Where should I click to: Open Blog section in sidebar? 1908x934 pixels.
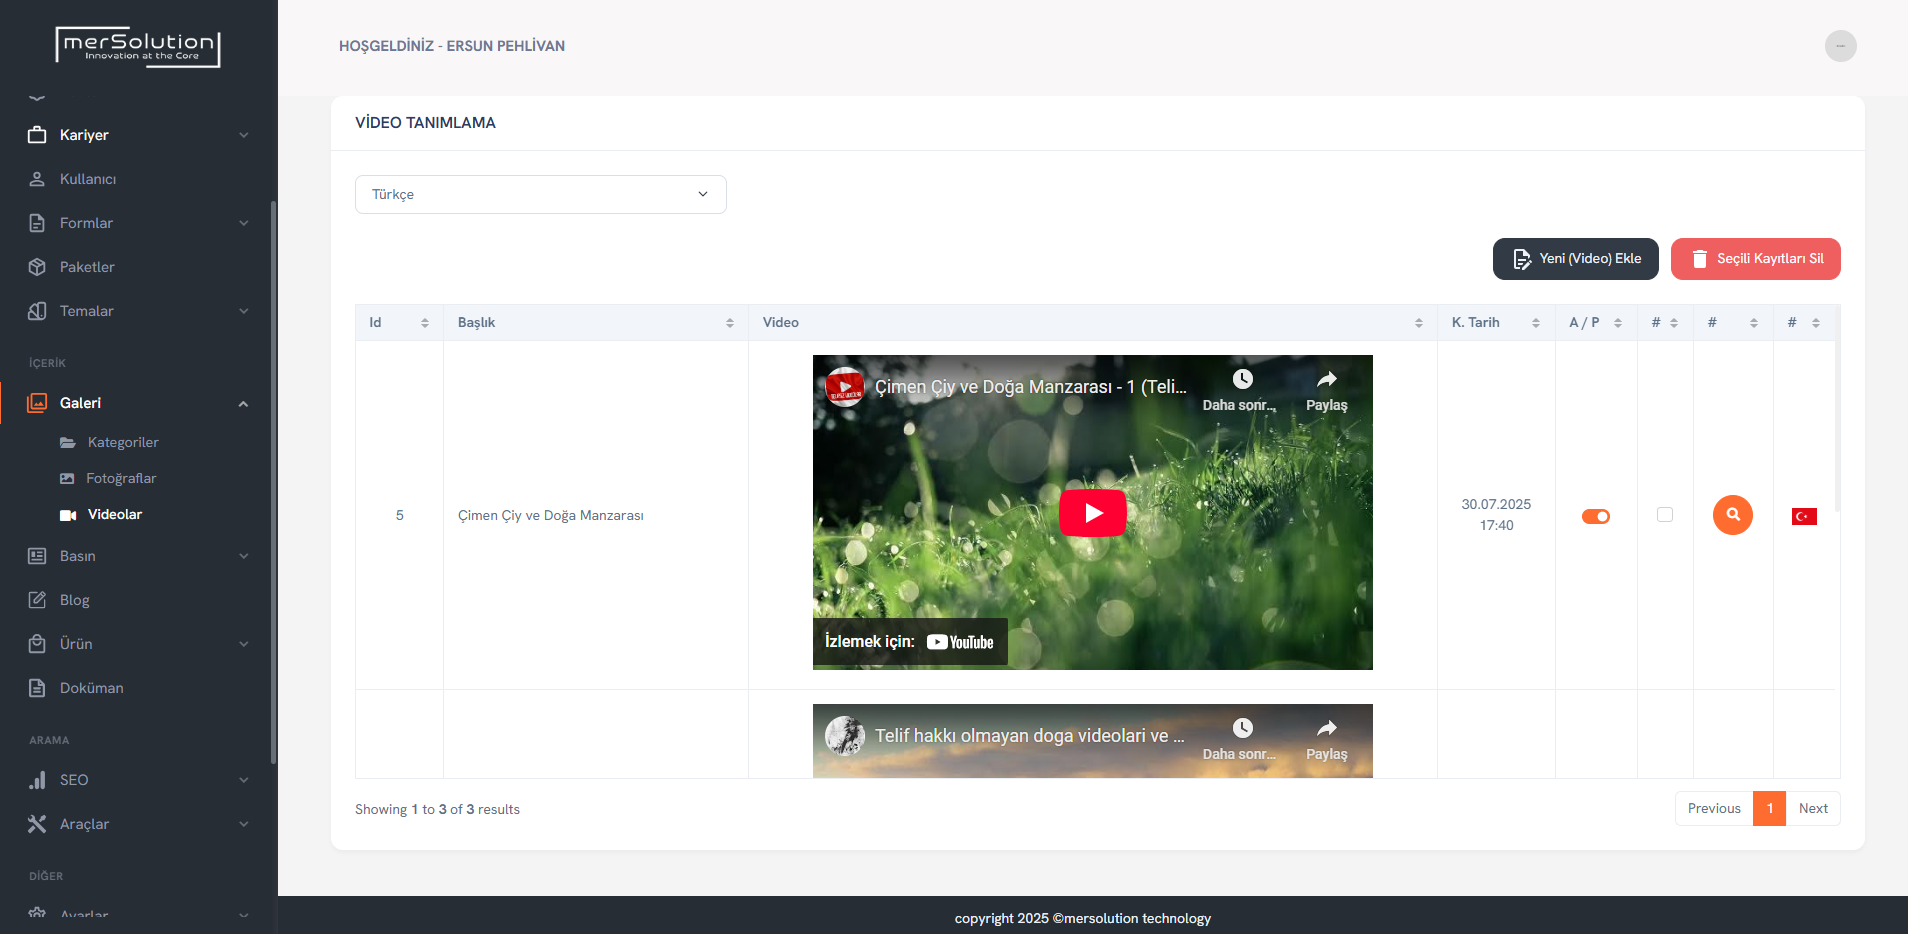[75, 600]
